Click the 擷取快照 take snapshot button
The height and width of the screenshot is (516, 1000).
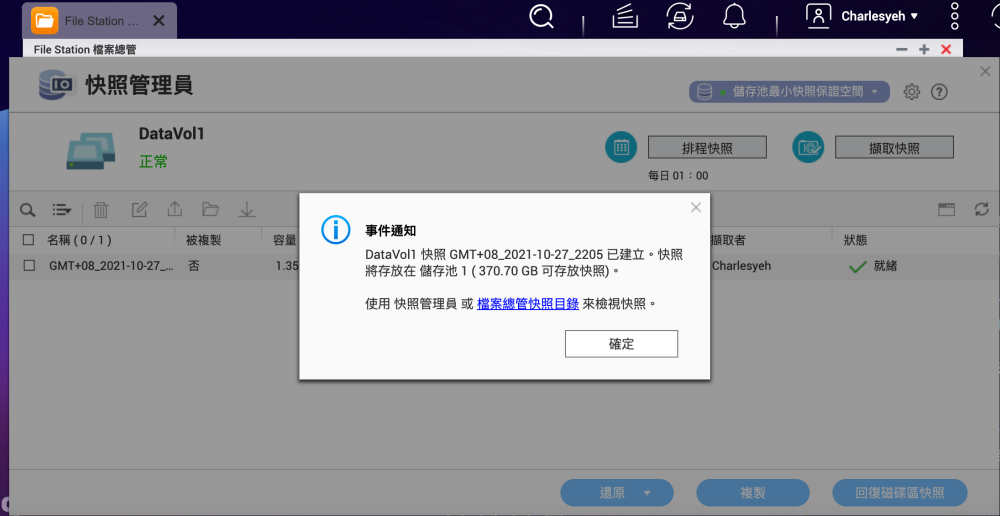[x=894, y=148]
